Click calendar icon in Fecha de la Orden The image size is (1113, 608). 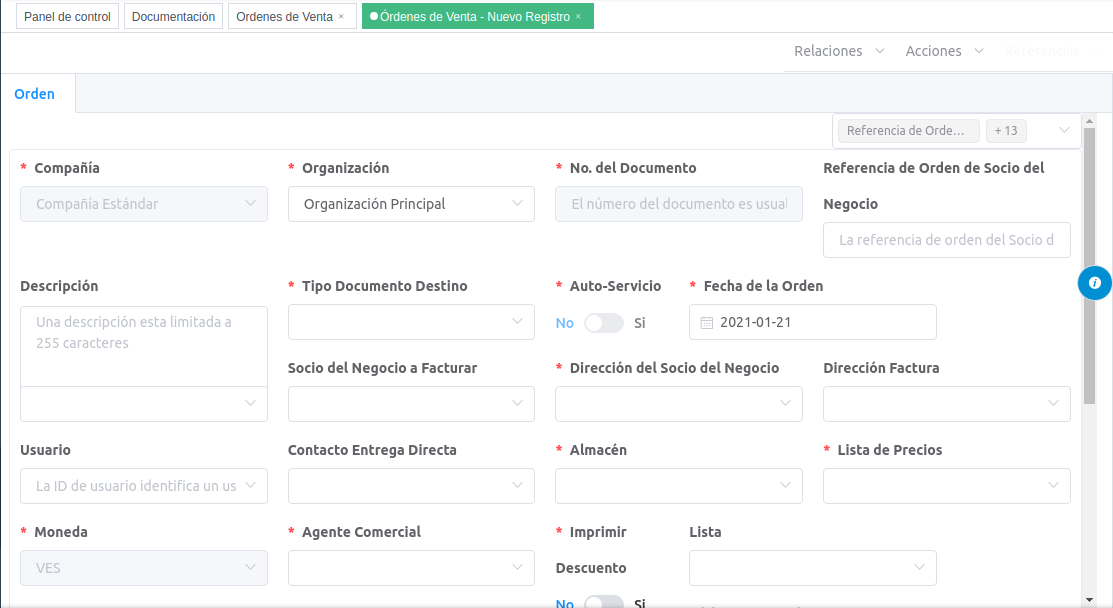pos(706,323)
